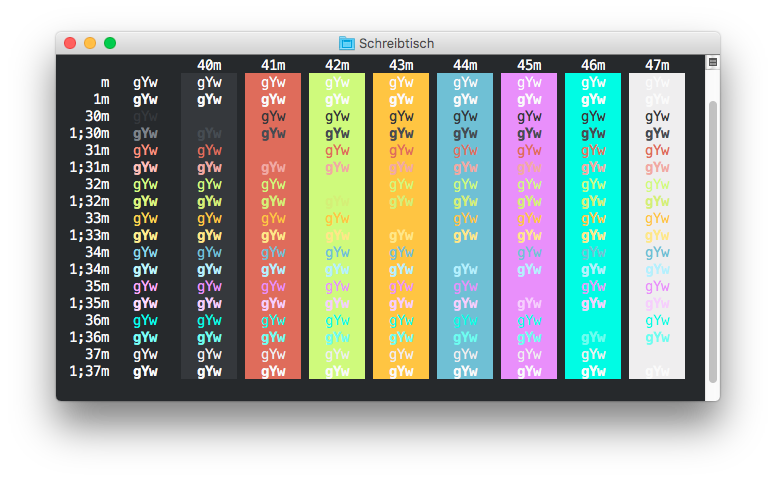This screenshot has width=776, height=481.
Task: Click the vertical scrollbar thumb
Action: tap(713, 241)
